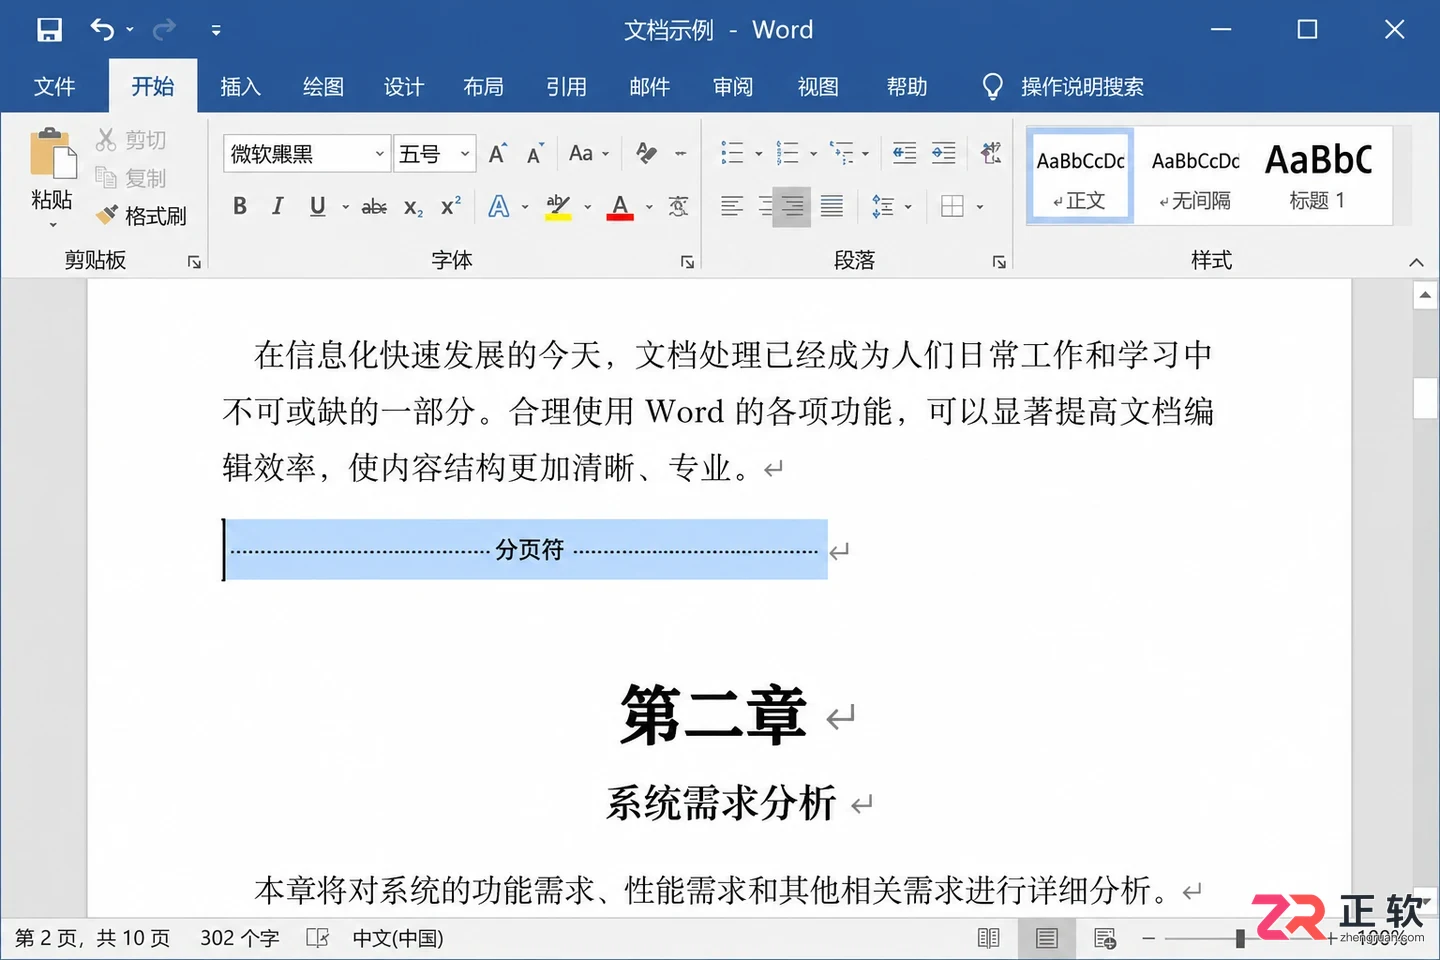Switch to Read Mode view in the status bar
The image size is (1440, 960).
tap(988, 938)
